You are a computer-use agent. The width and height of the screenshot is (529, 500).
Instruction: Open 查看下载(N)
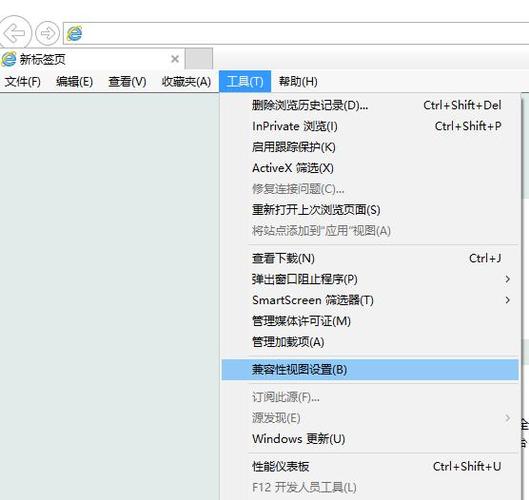(370, 258)
